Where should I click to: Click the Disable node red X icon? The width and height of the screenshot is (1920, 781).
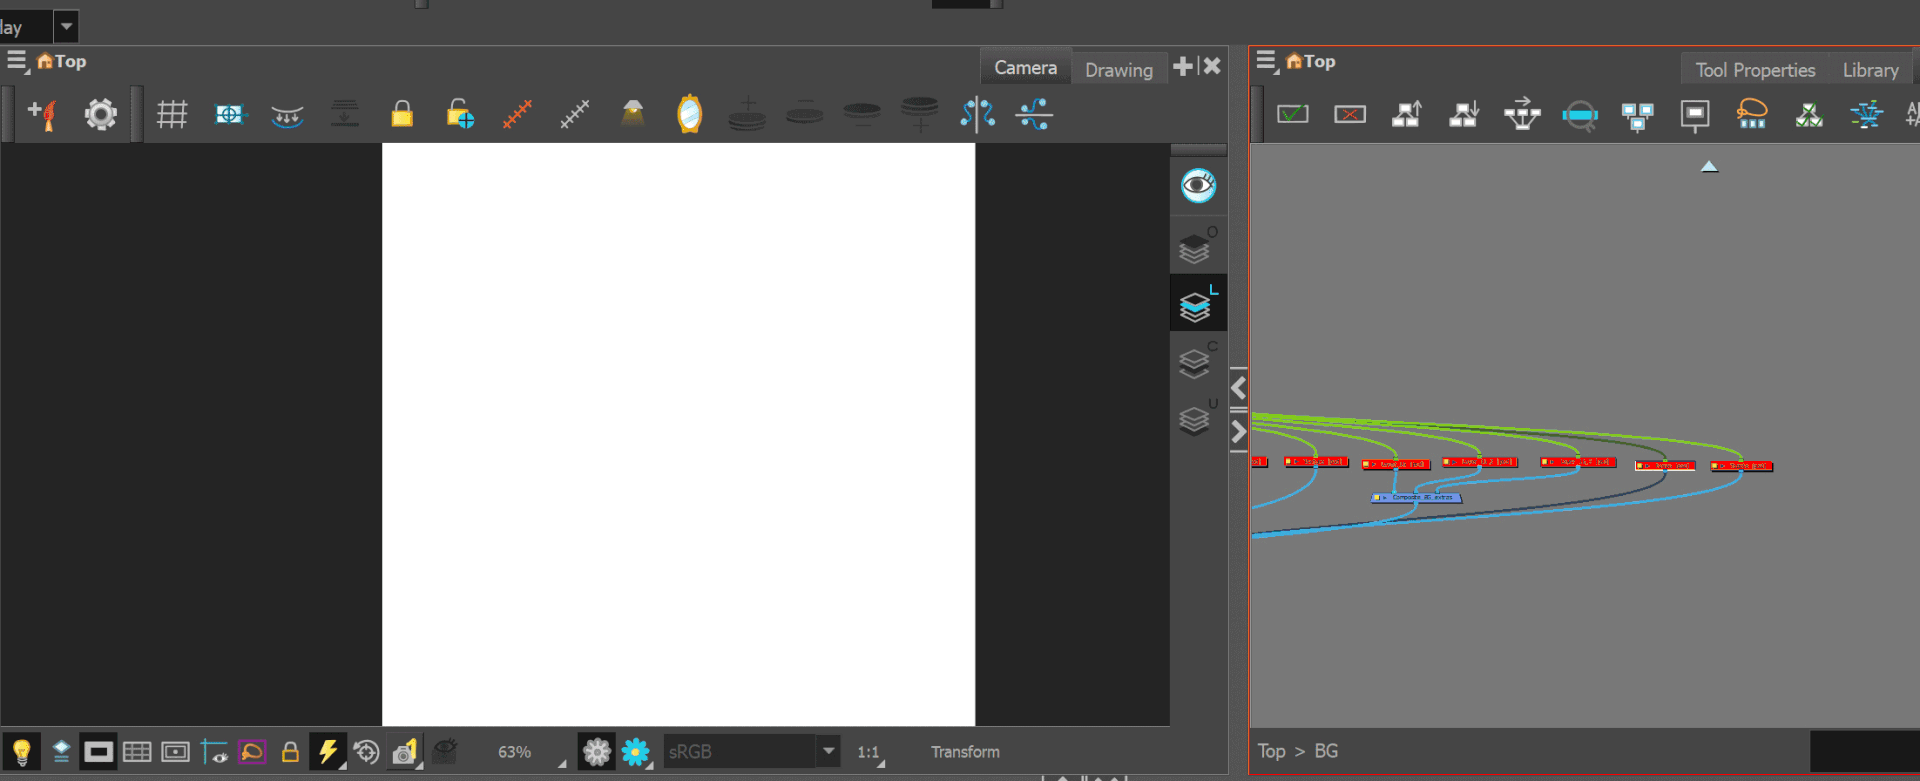click(x=1350, y=115)
